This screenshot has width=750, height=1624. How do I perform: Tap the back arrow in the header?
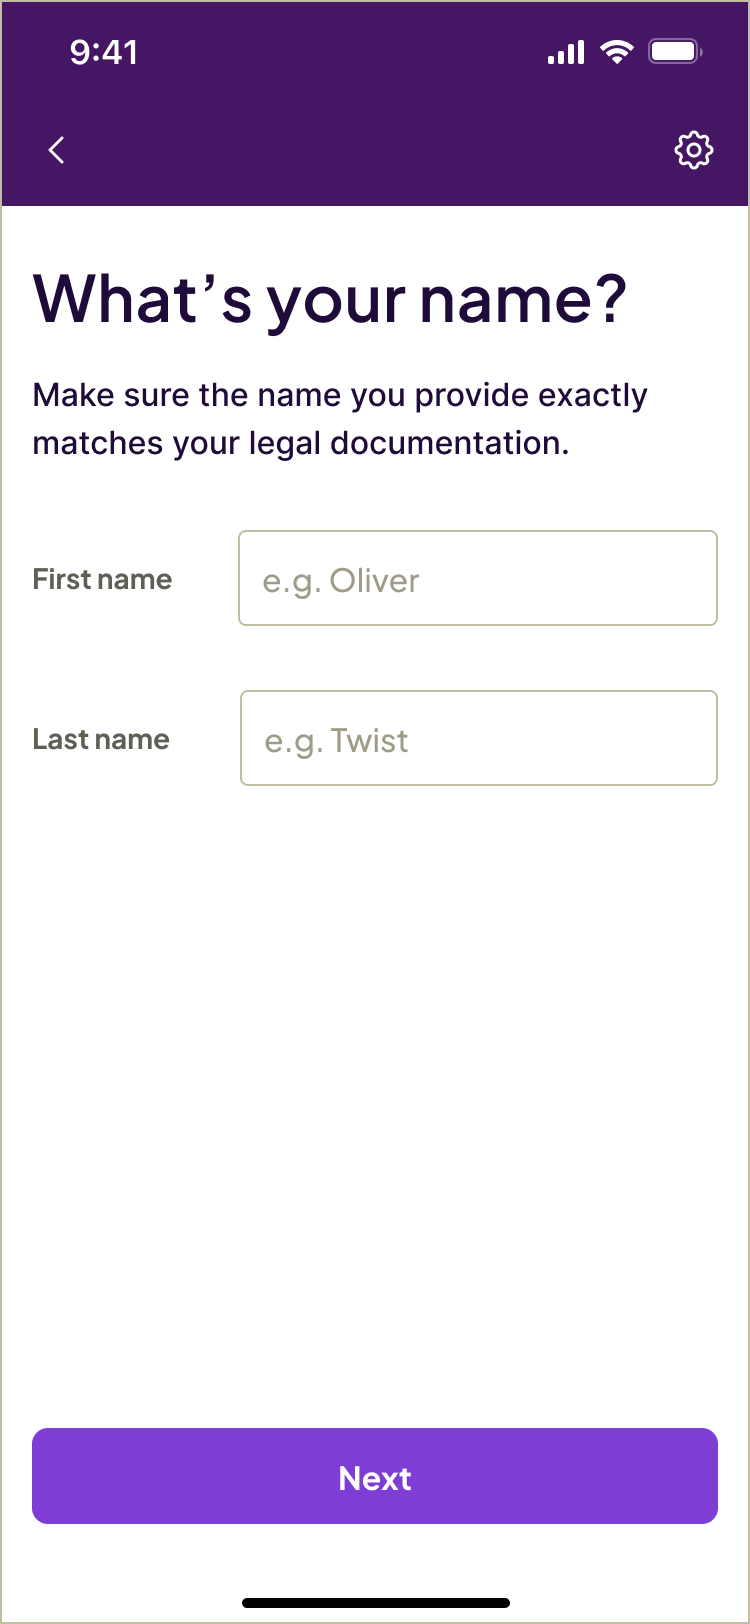coord(56,149)
